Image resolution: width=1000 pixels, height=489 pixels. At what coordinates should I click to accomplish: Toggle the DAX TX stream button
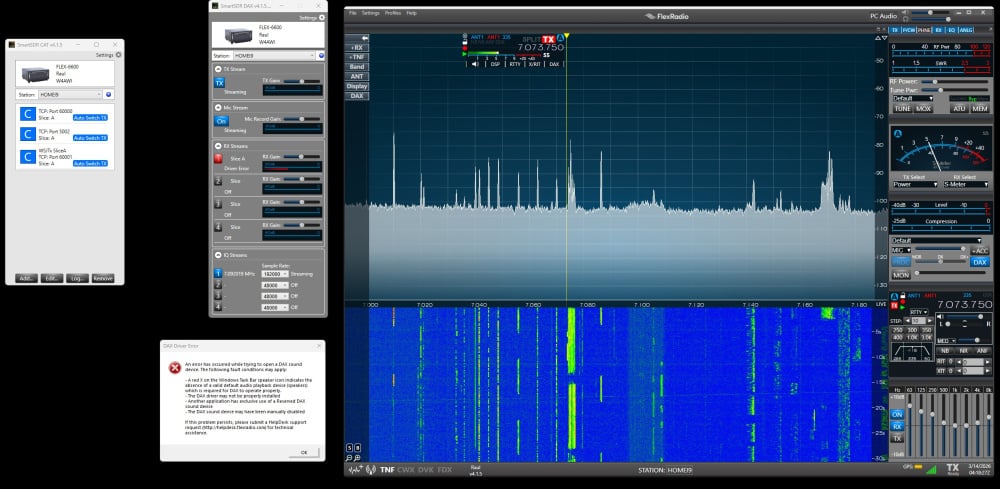click(x=219, y=83)
